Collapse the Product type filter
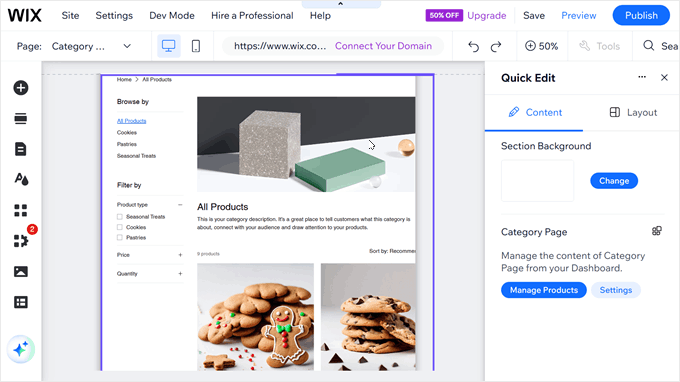The width and height of the screenshot is (680, 382). [x=180, y=205]
